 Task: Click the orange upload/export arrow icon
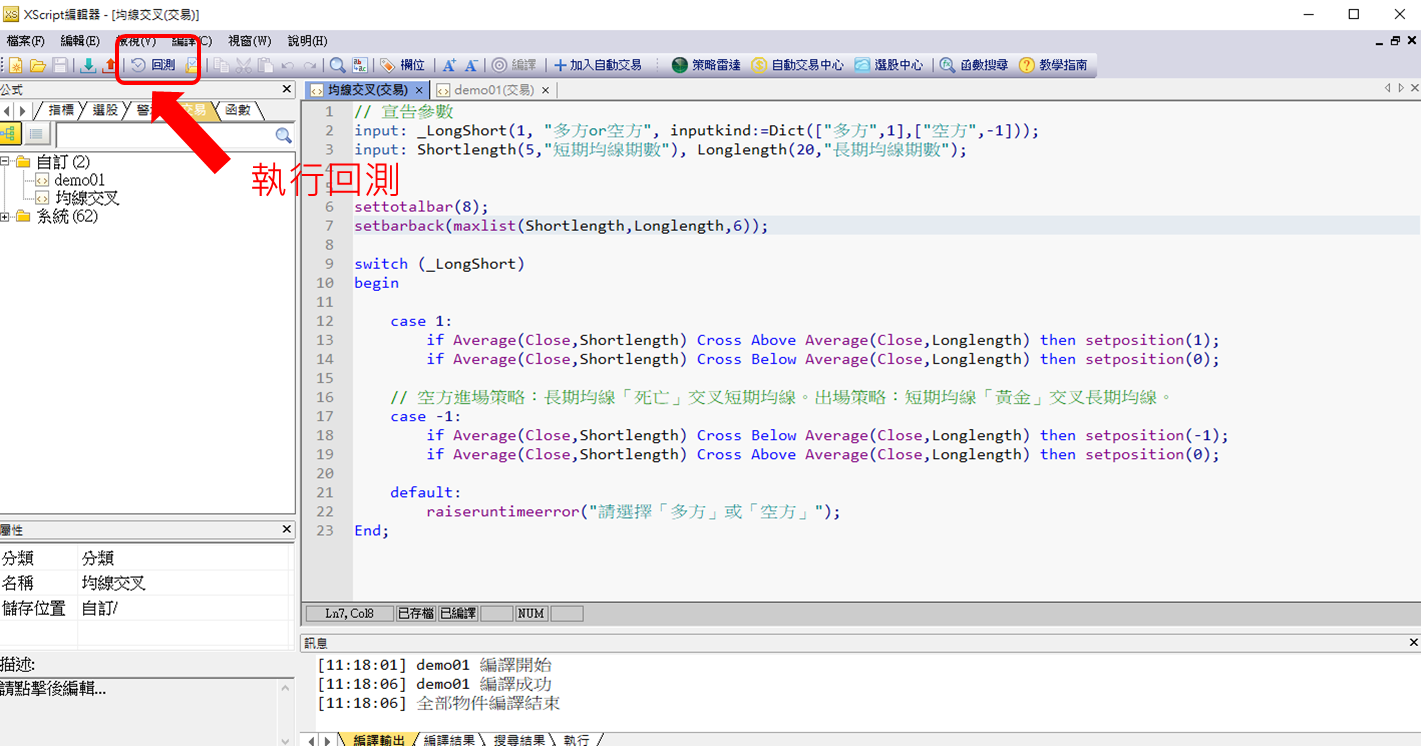(108, 65)
